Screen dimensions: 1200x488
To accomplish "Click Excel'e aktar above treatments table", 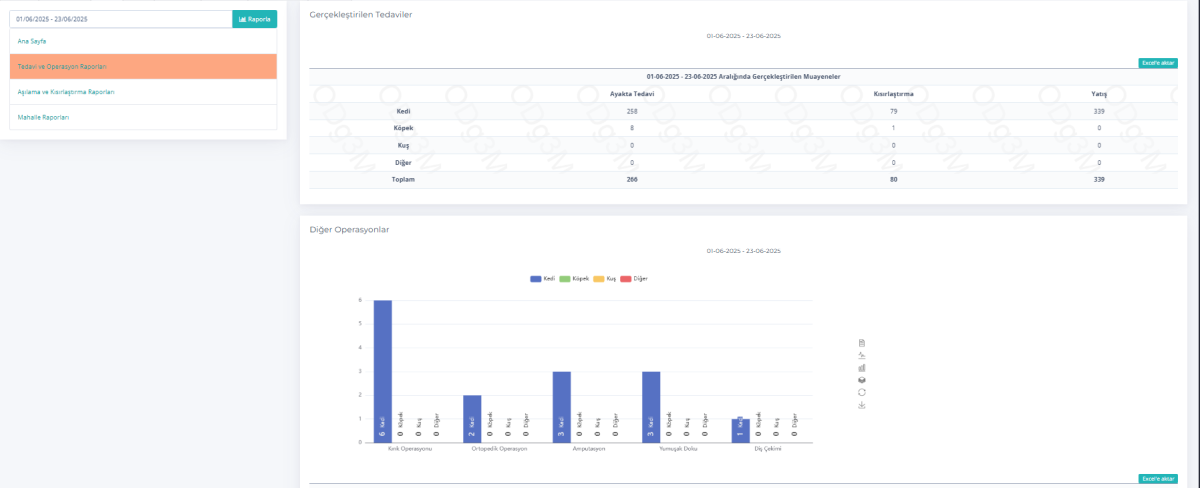I will coord(1157,63).
